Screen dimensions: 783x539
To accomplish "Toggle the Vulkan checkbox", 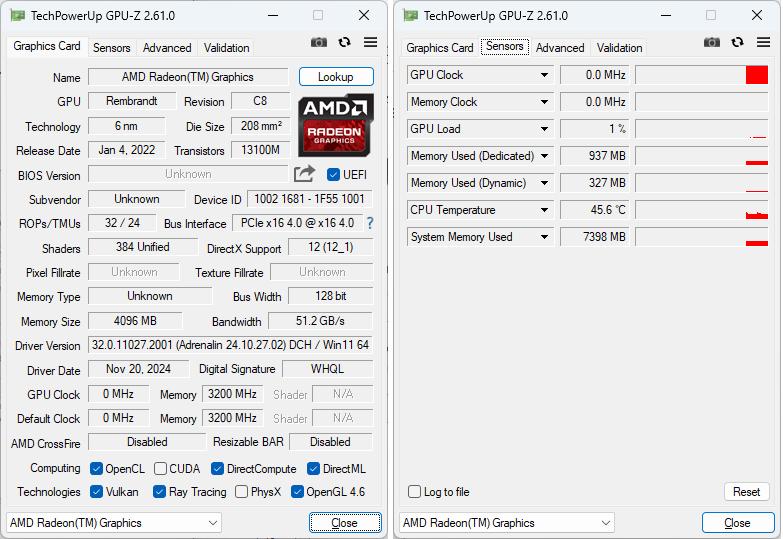I will (96, 492).
